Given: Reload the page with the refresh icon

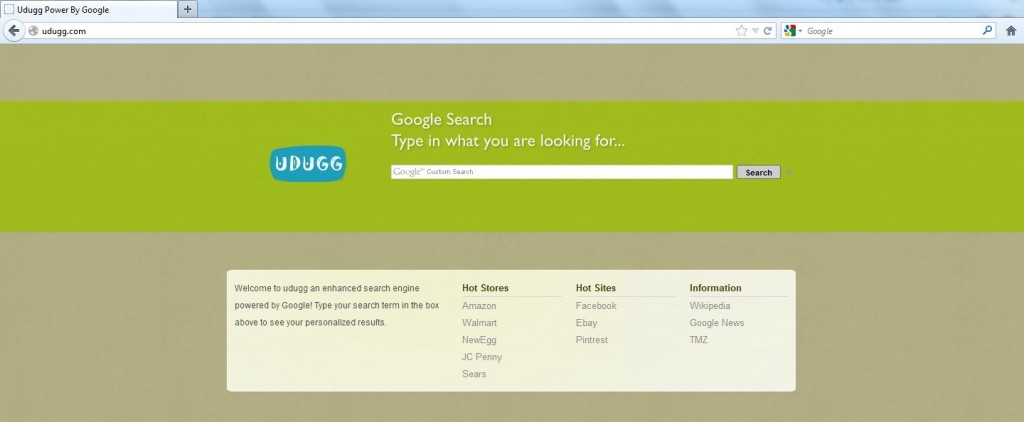Looking at the screenshot, I should pyautogui.click(x=768, y=31).
